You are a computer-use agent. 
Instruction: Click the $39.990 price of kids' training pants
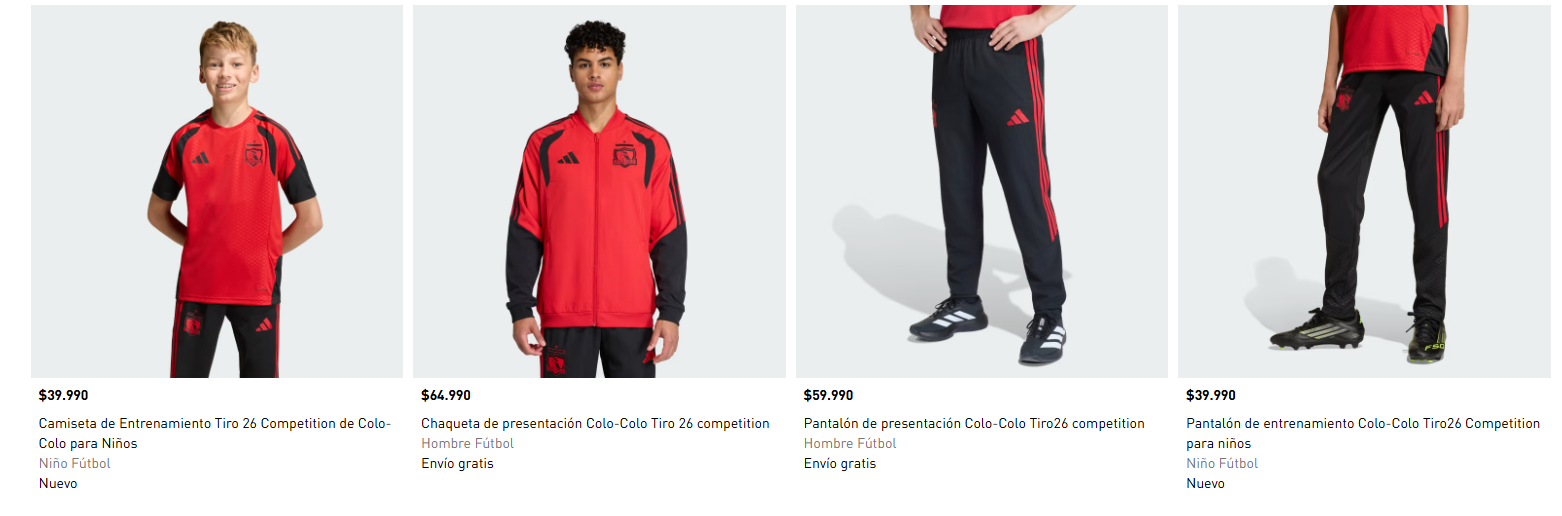[x=1211, y=395]
